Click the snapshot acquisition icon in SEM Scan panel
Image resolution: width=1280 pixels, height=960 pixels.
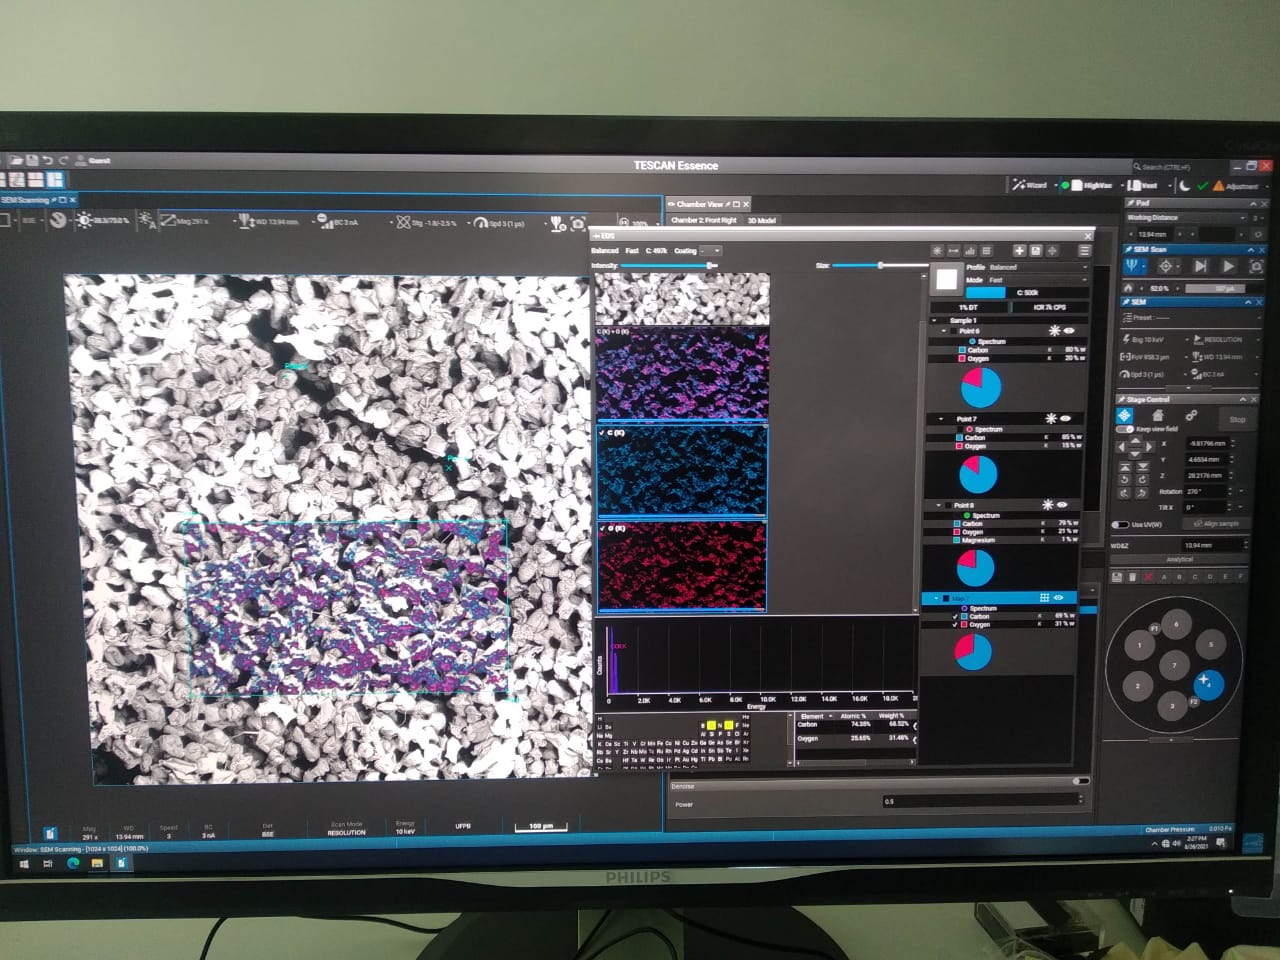[x=1257, y=267]
